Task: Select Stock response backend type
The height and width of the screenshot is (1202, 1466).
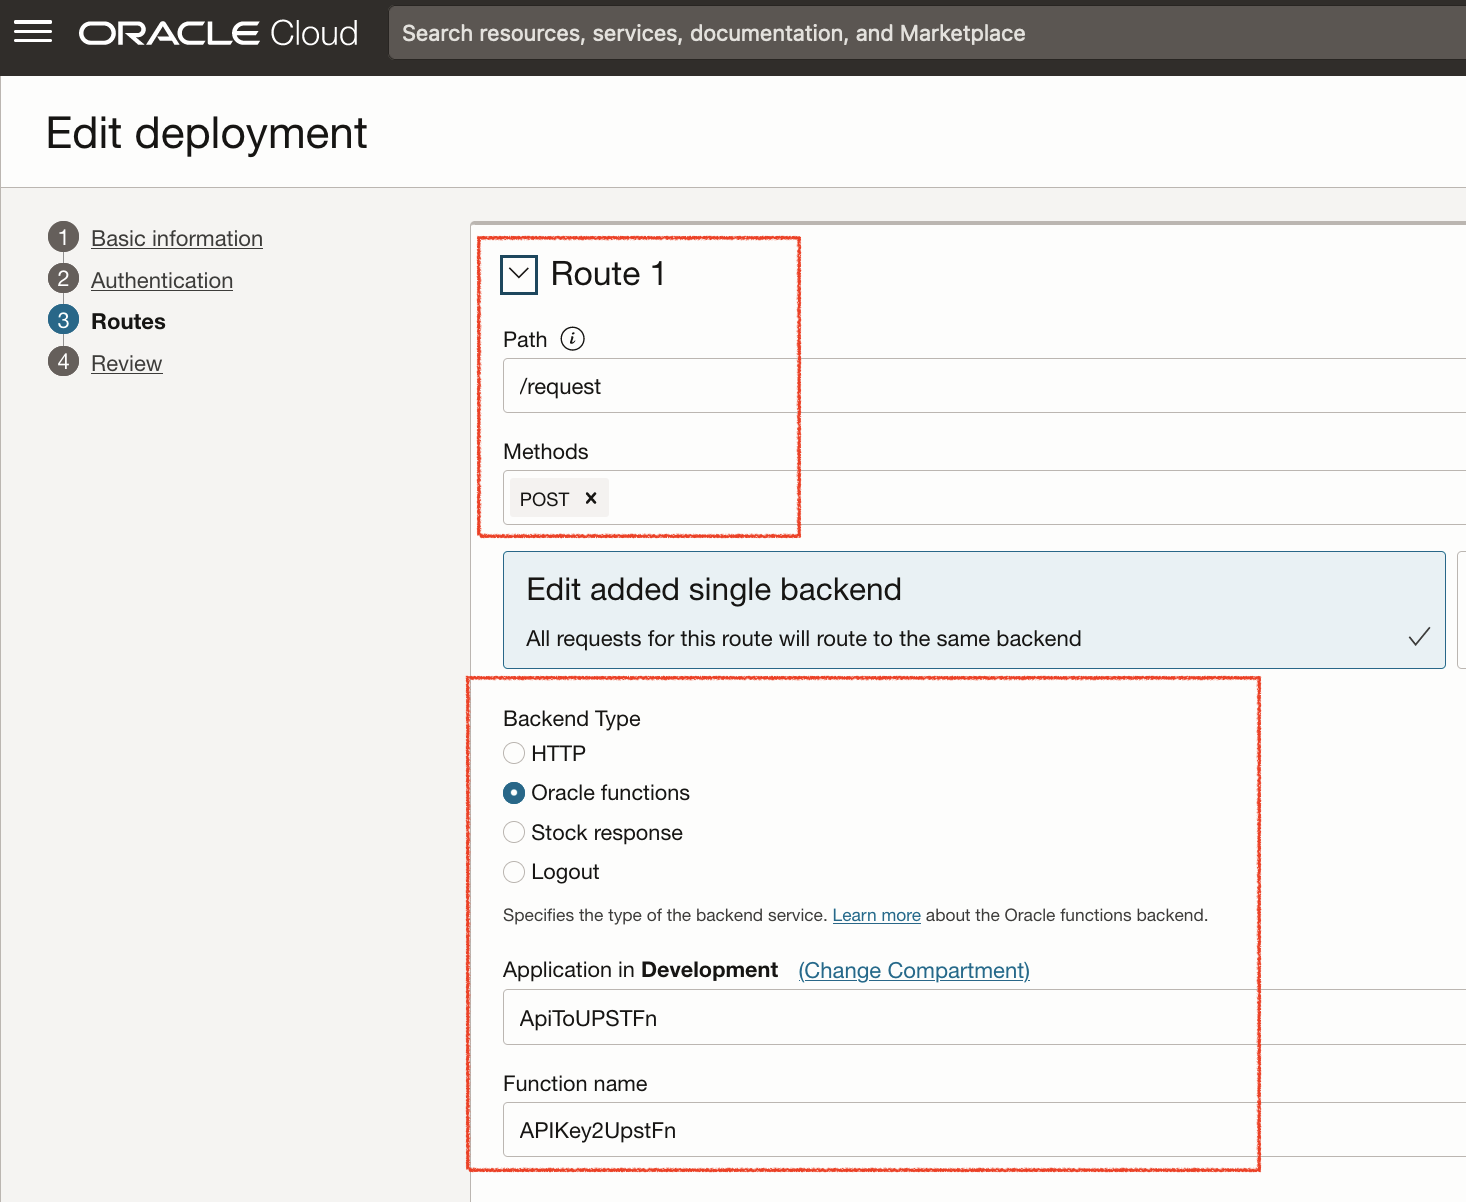Action: [514, 832]
